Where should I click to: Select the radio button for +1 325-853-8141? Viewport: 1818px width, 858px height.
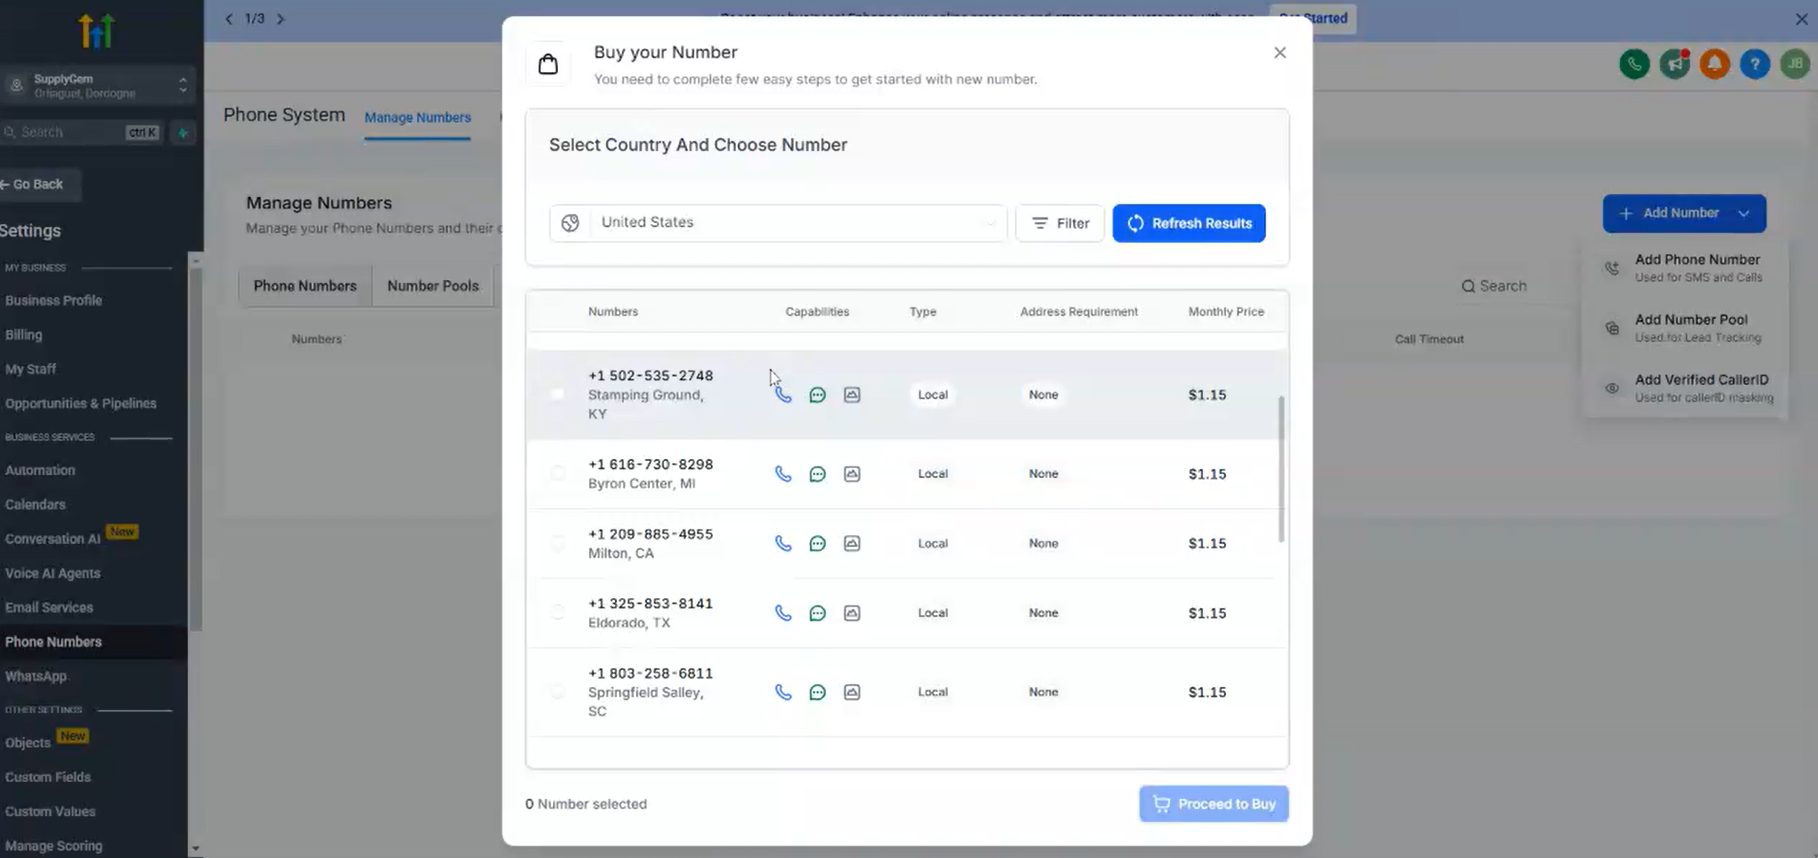[558, 612]
